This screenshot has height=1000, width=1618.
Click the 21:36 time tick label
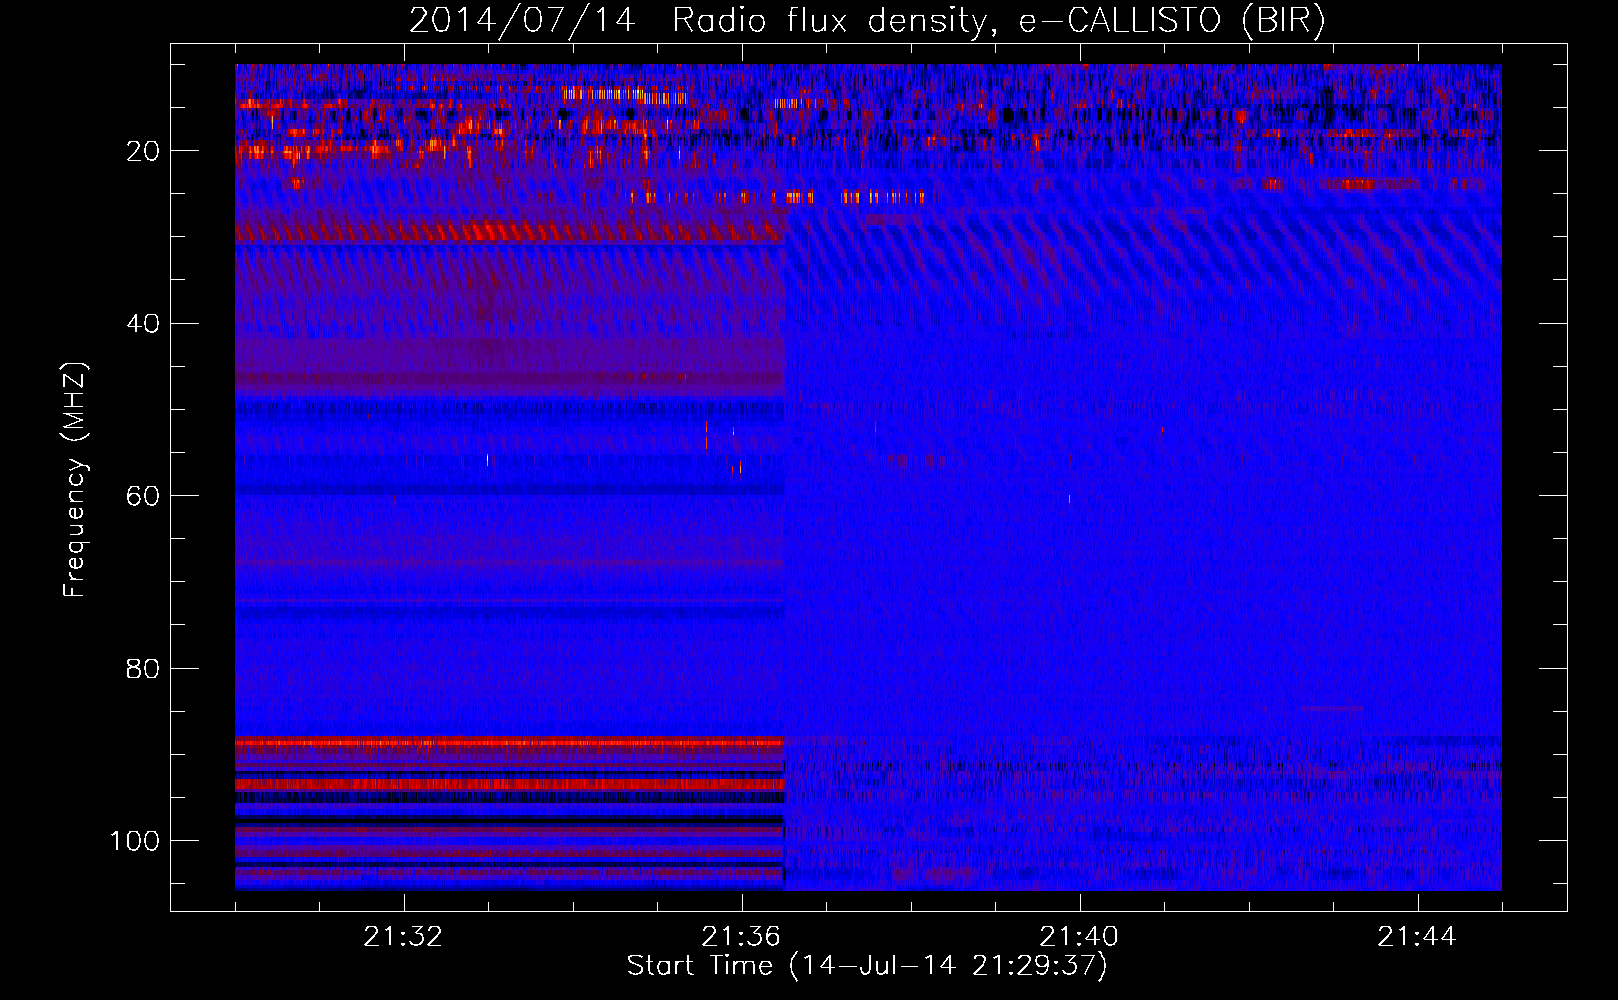pos(741,937)
